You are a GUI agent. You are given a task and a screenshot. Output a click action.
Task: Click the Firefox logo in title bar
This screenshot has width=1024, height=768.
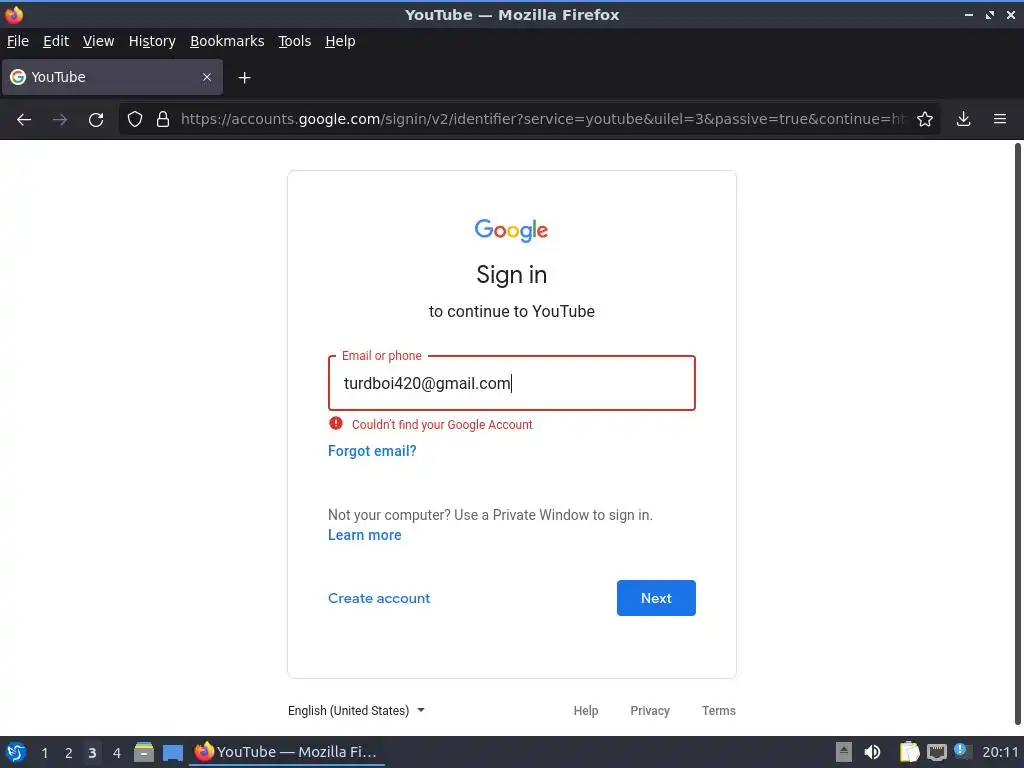(x=14, y=14)
